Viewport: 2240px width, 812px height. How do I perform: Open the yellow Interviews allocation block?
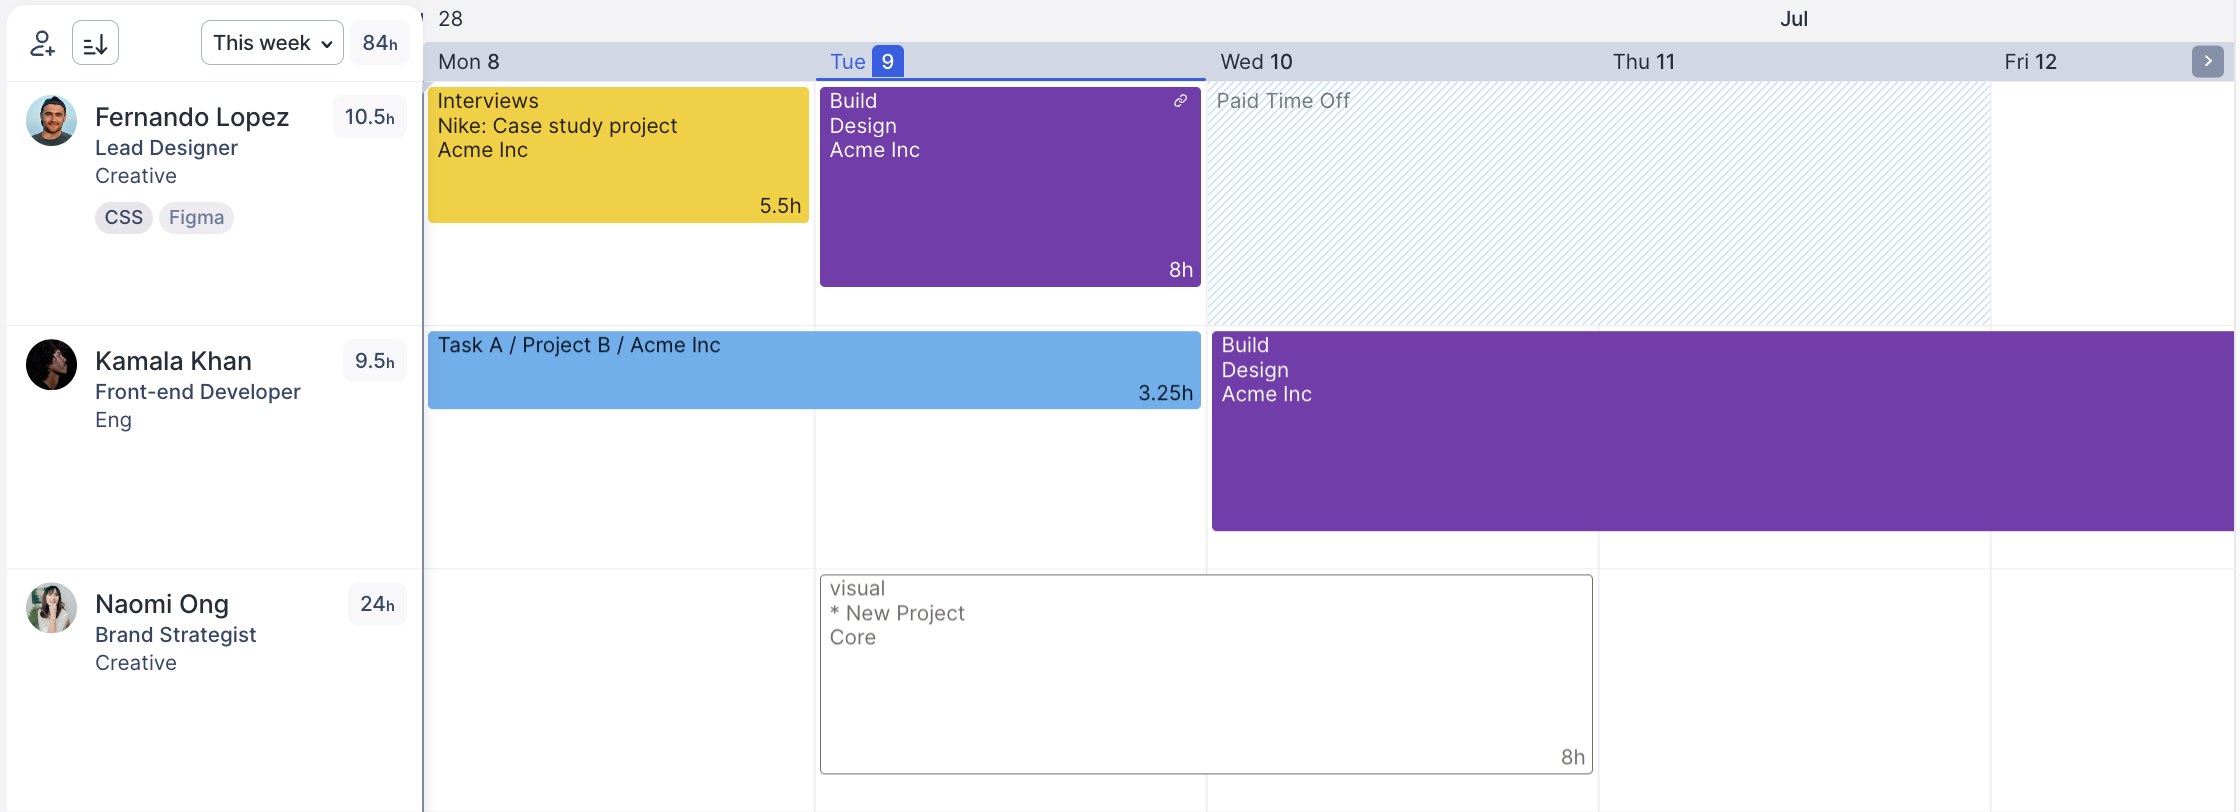pyautogui.click(x=618, y=155)
